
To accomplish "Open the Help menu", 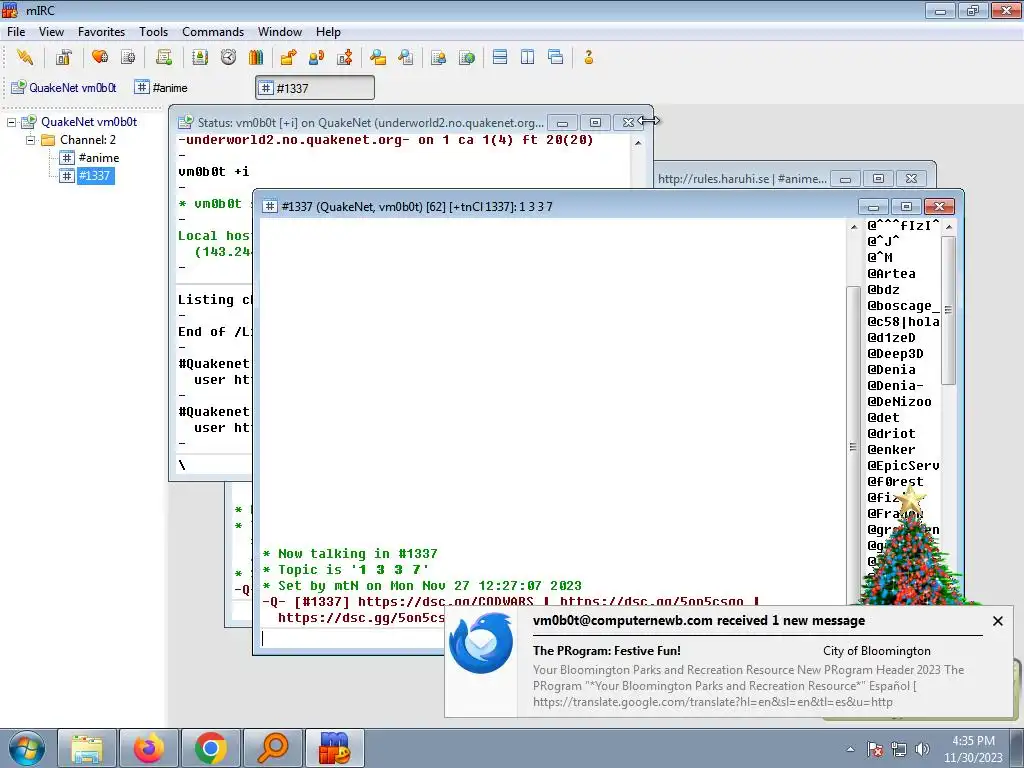I will coord(328,32).
